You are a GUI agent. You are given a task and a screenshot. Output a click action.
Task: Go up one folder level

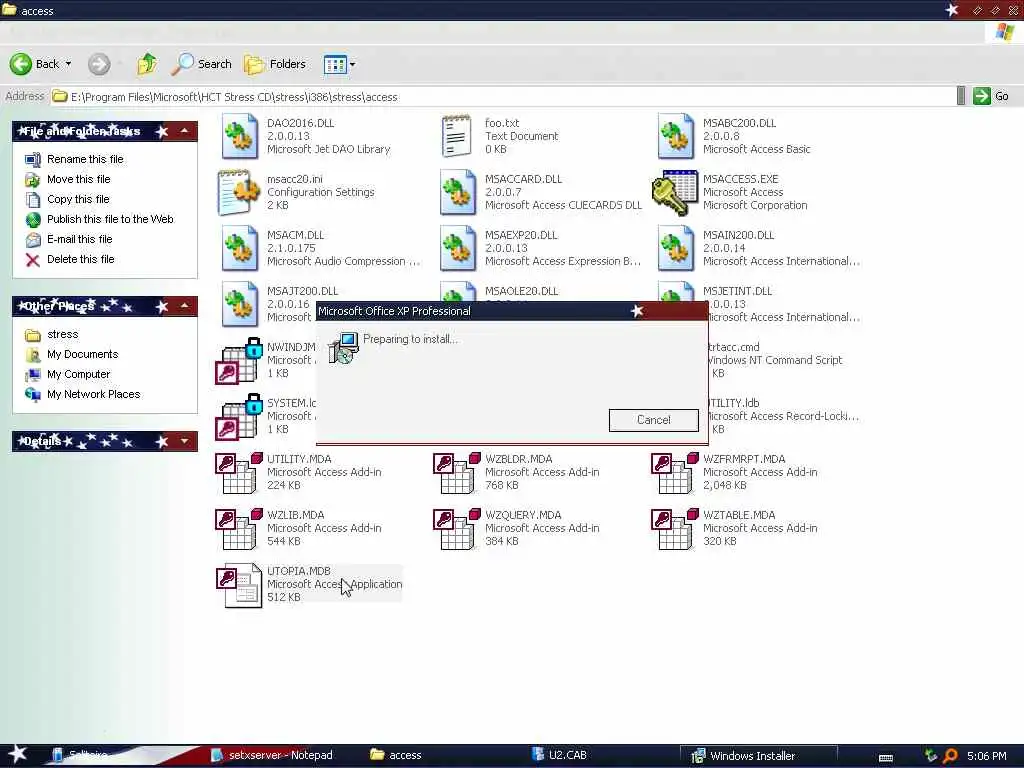147,64
